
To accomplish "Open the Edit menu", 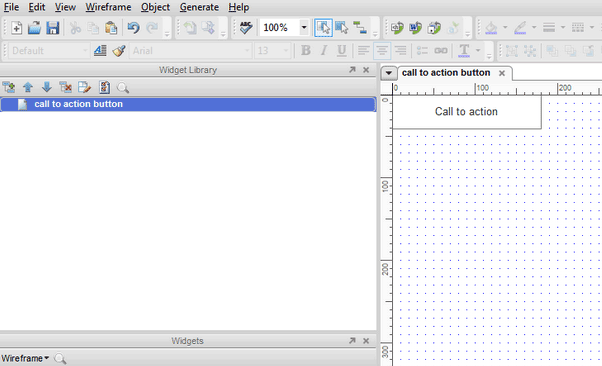I will [x=36, y=7].
